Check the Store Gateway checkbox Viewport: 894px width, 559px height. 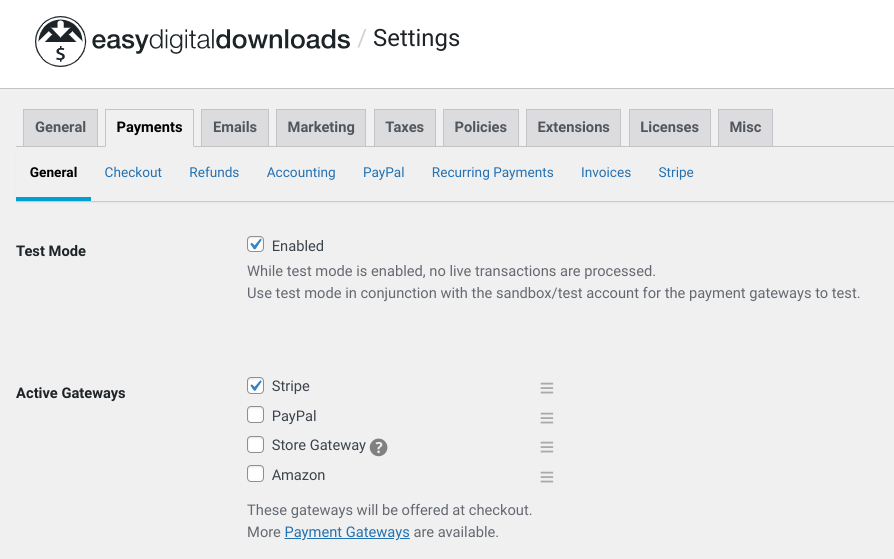click(x=256, y=445)
